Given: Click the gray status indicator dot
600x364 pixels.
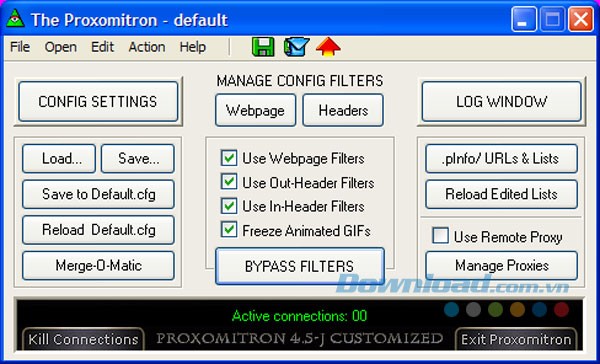Looking at the screenshot, I should point(473,309).
